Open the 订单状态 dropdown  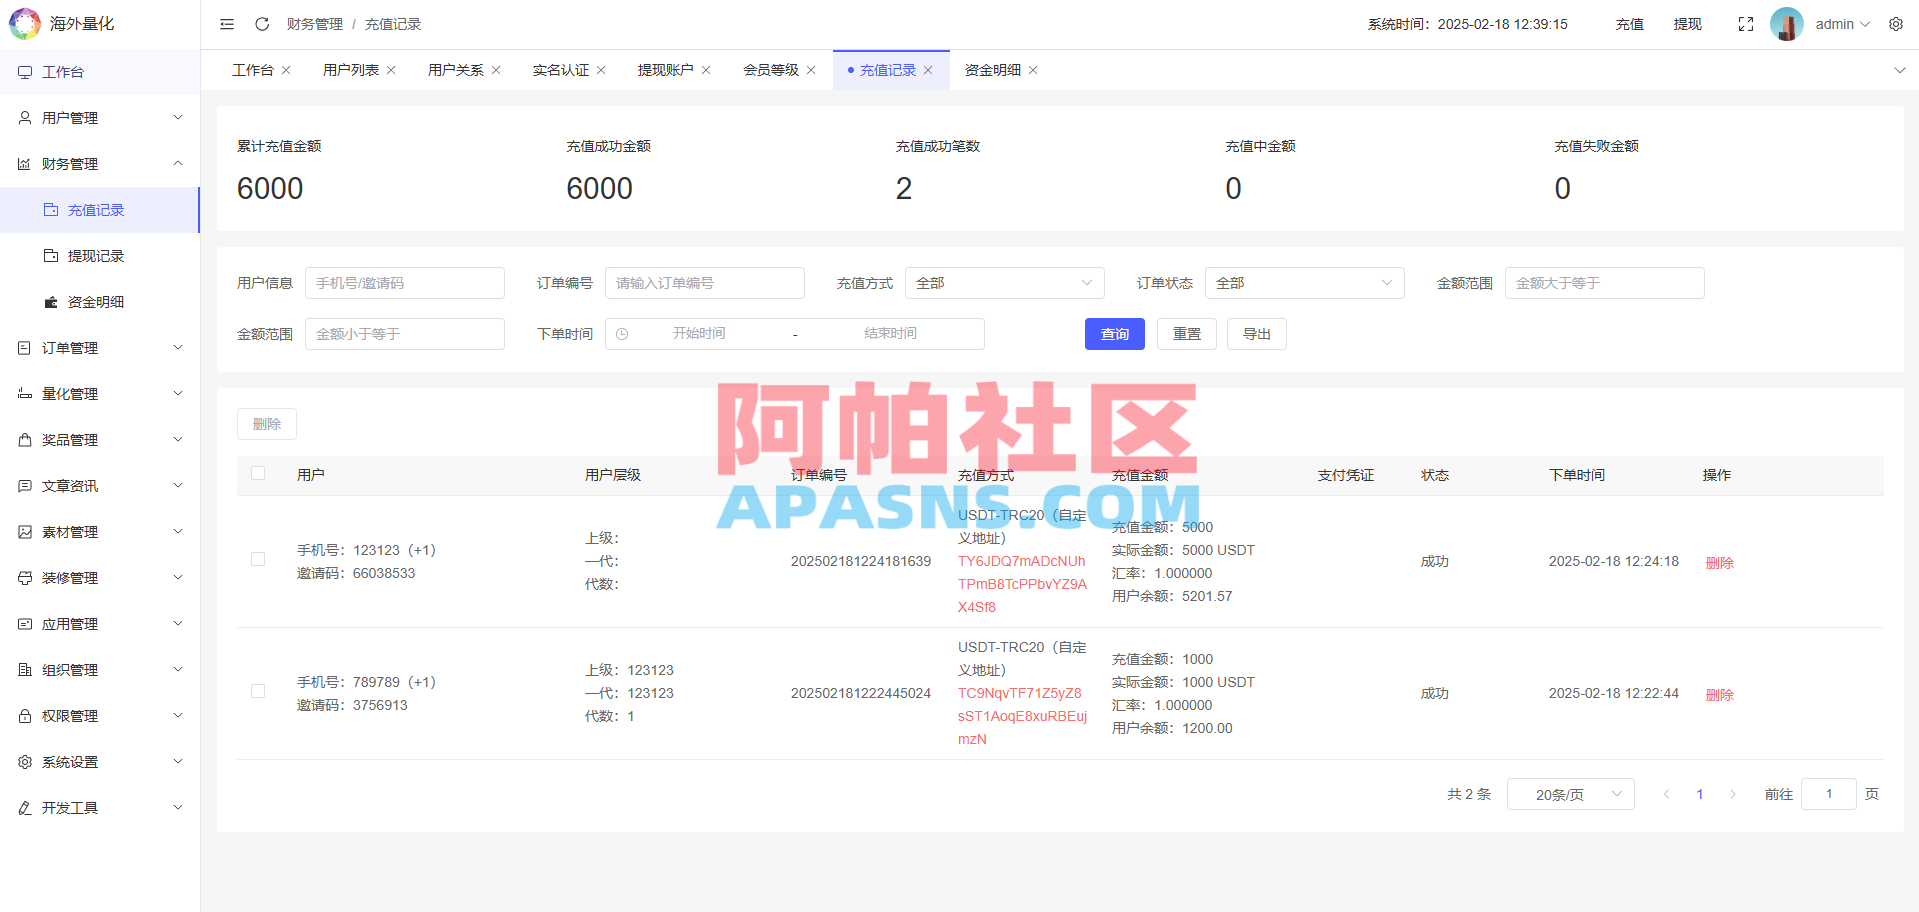(x=1304, y=283)
